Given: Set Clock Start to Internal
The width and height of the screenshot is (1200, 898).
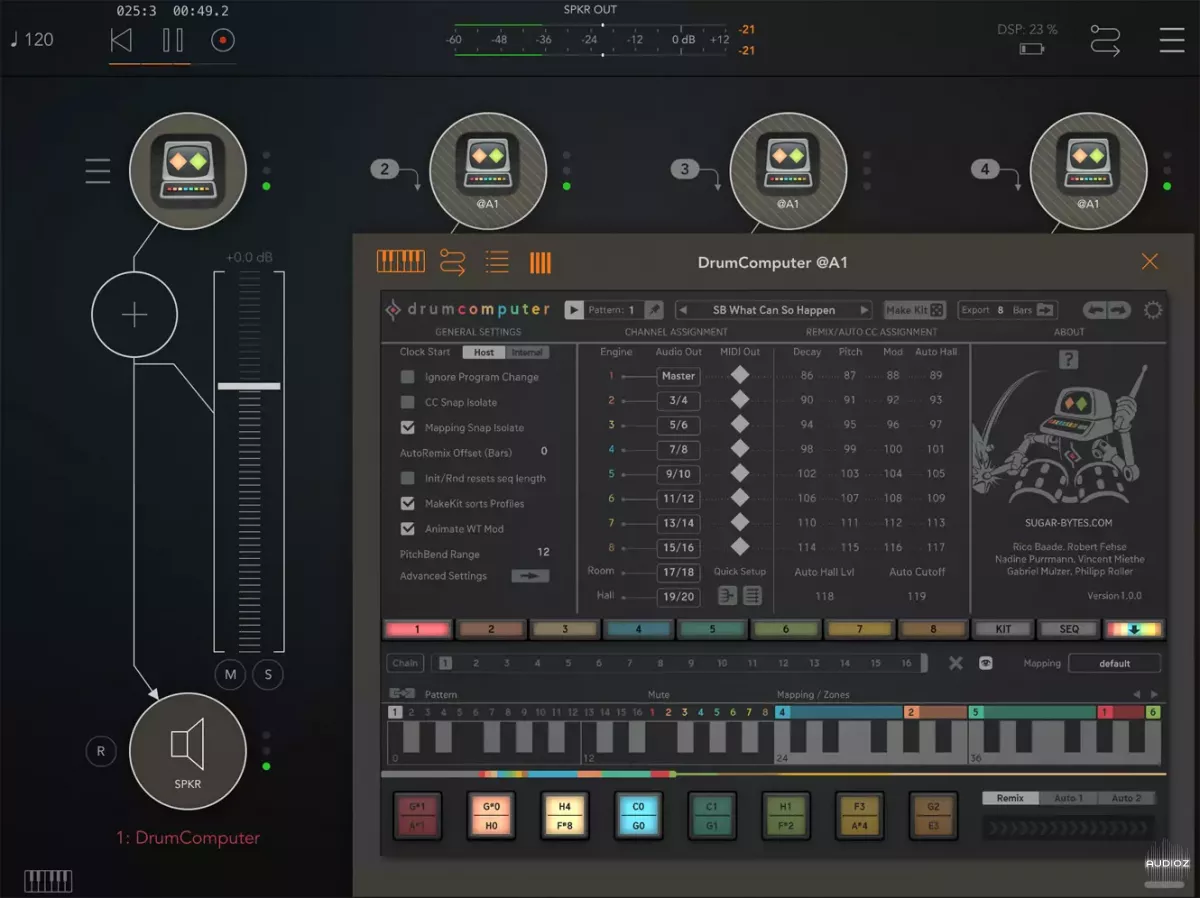Looking at the screenshot, I should (527, 352).
